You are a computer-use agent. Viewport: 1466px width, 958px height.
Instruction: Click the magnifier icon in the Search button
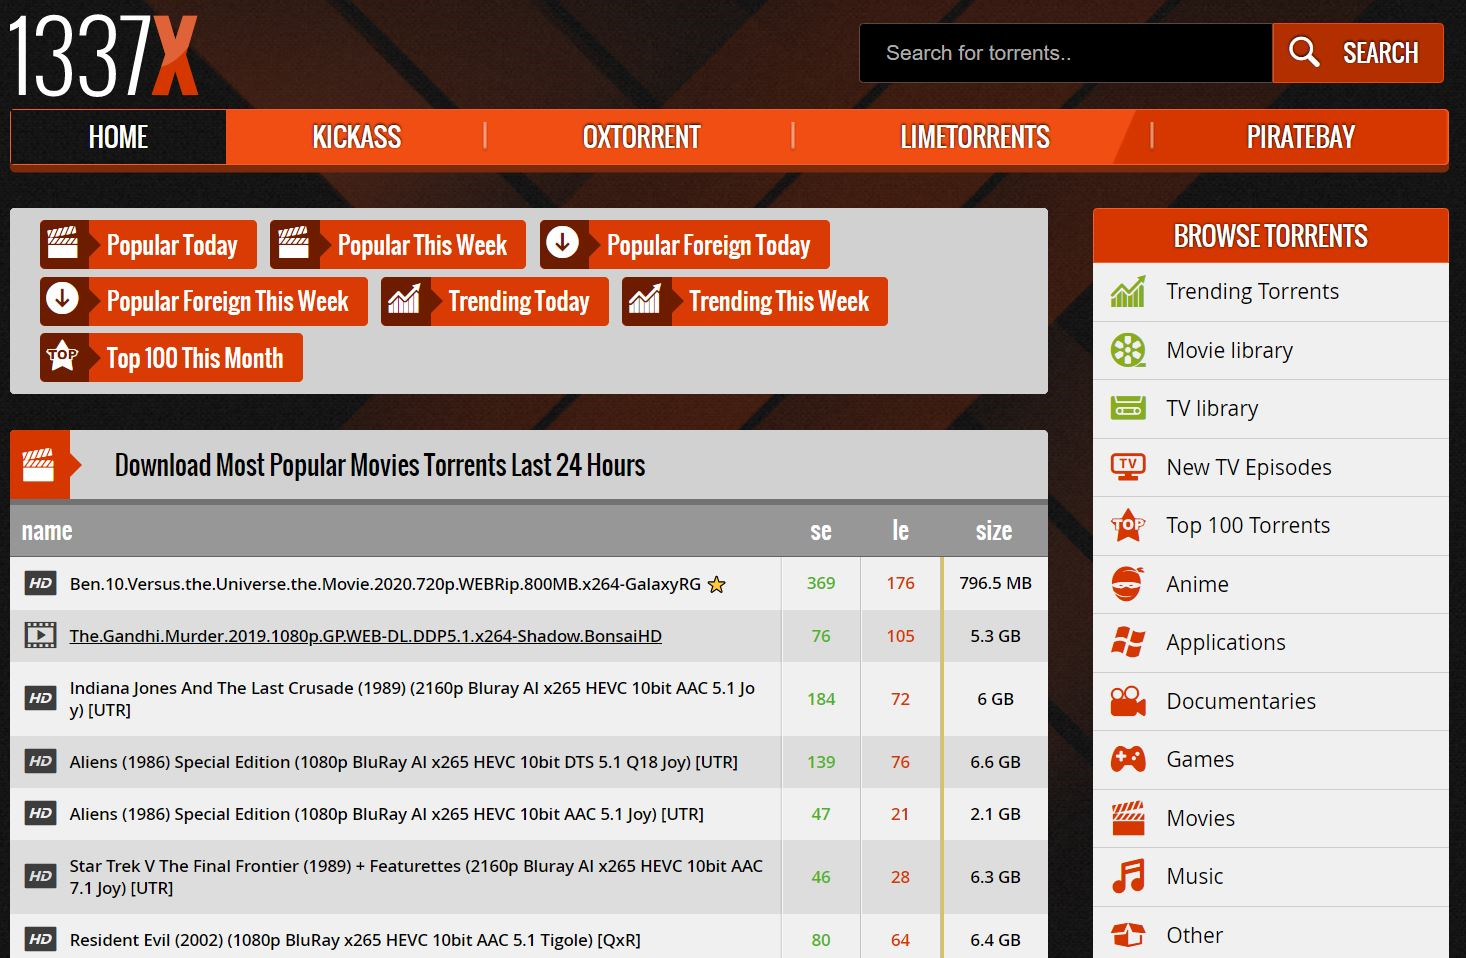[x=1304, y=52]
